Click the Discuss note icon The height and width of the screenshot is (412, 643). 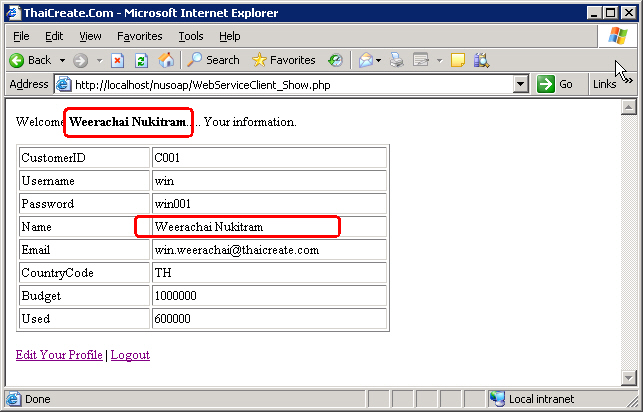click(x=458, y=61)
